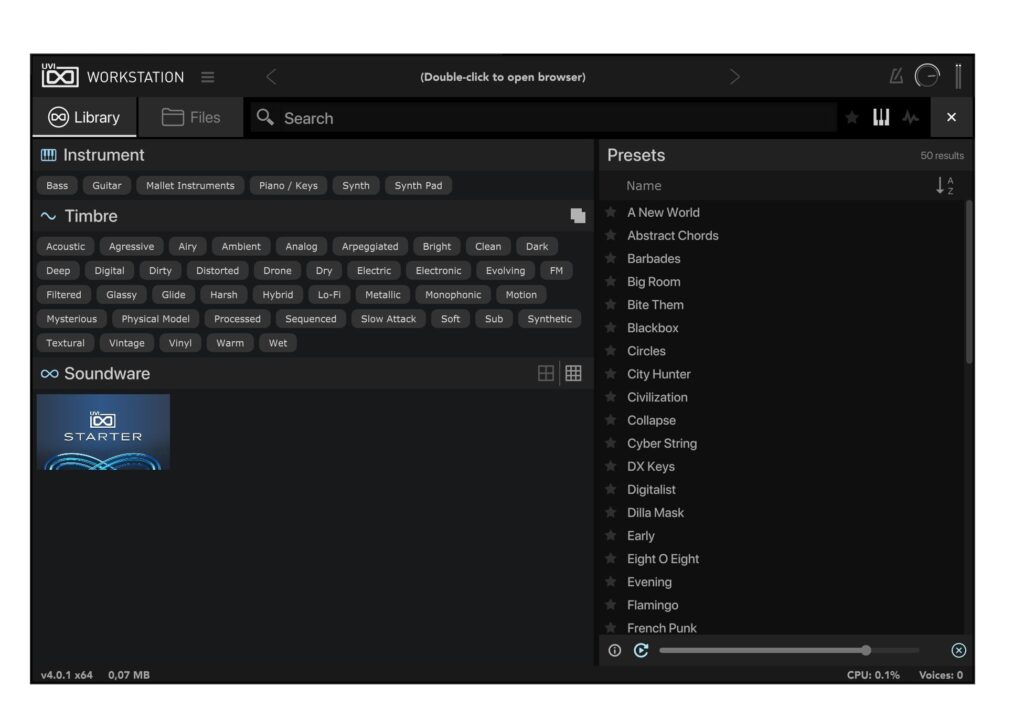Screen dimensions: 1024x707
Task: Apply the Lo-Fi timbre tag
Action: 331,294
